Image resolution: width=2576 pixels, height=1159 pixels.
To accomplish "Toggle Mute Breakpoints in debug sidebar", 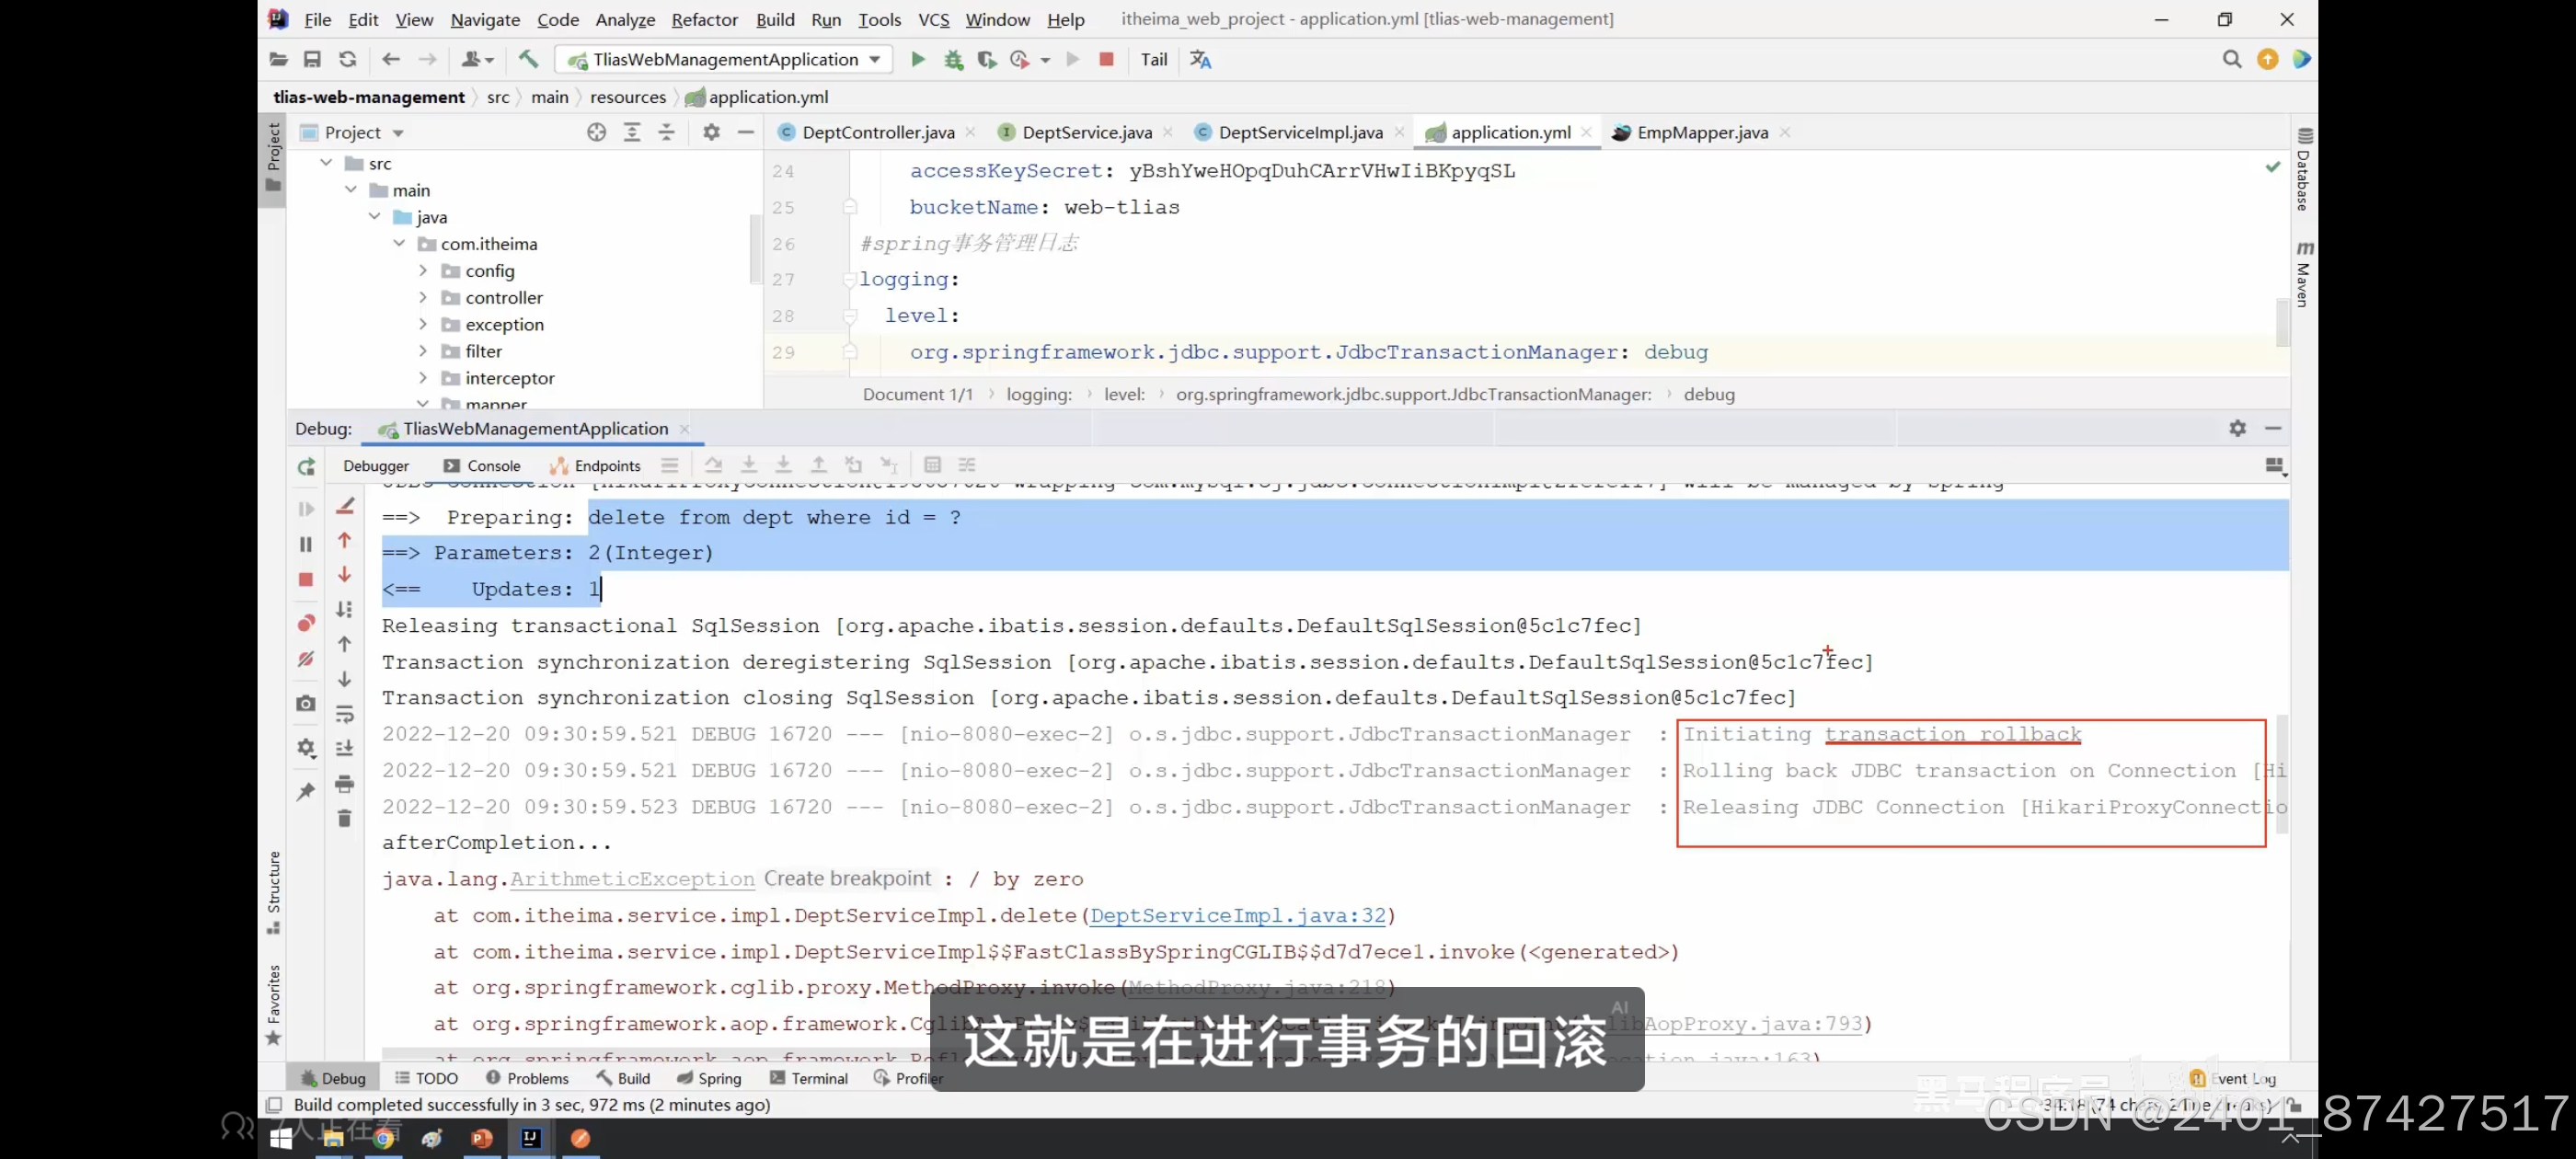I will click(x=306, y=659).
